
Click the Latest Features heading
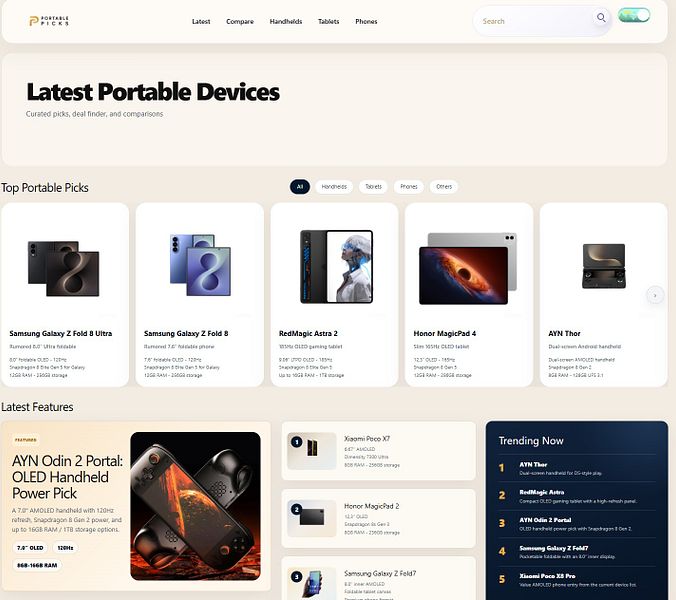click(x=37, y=407)
